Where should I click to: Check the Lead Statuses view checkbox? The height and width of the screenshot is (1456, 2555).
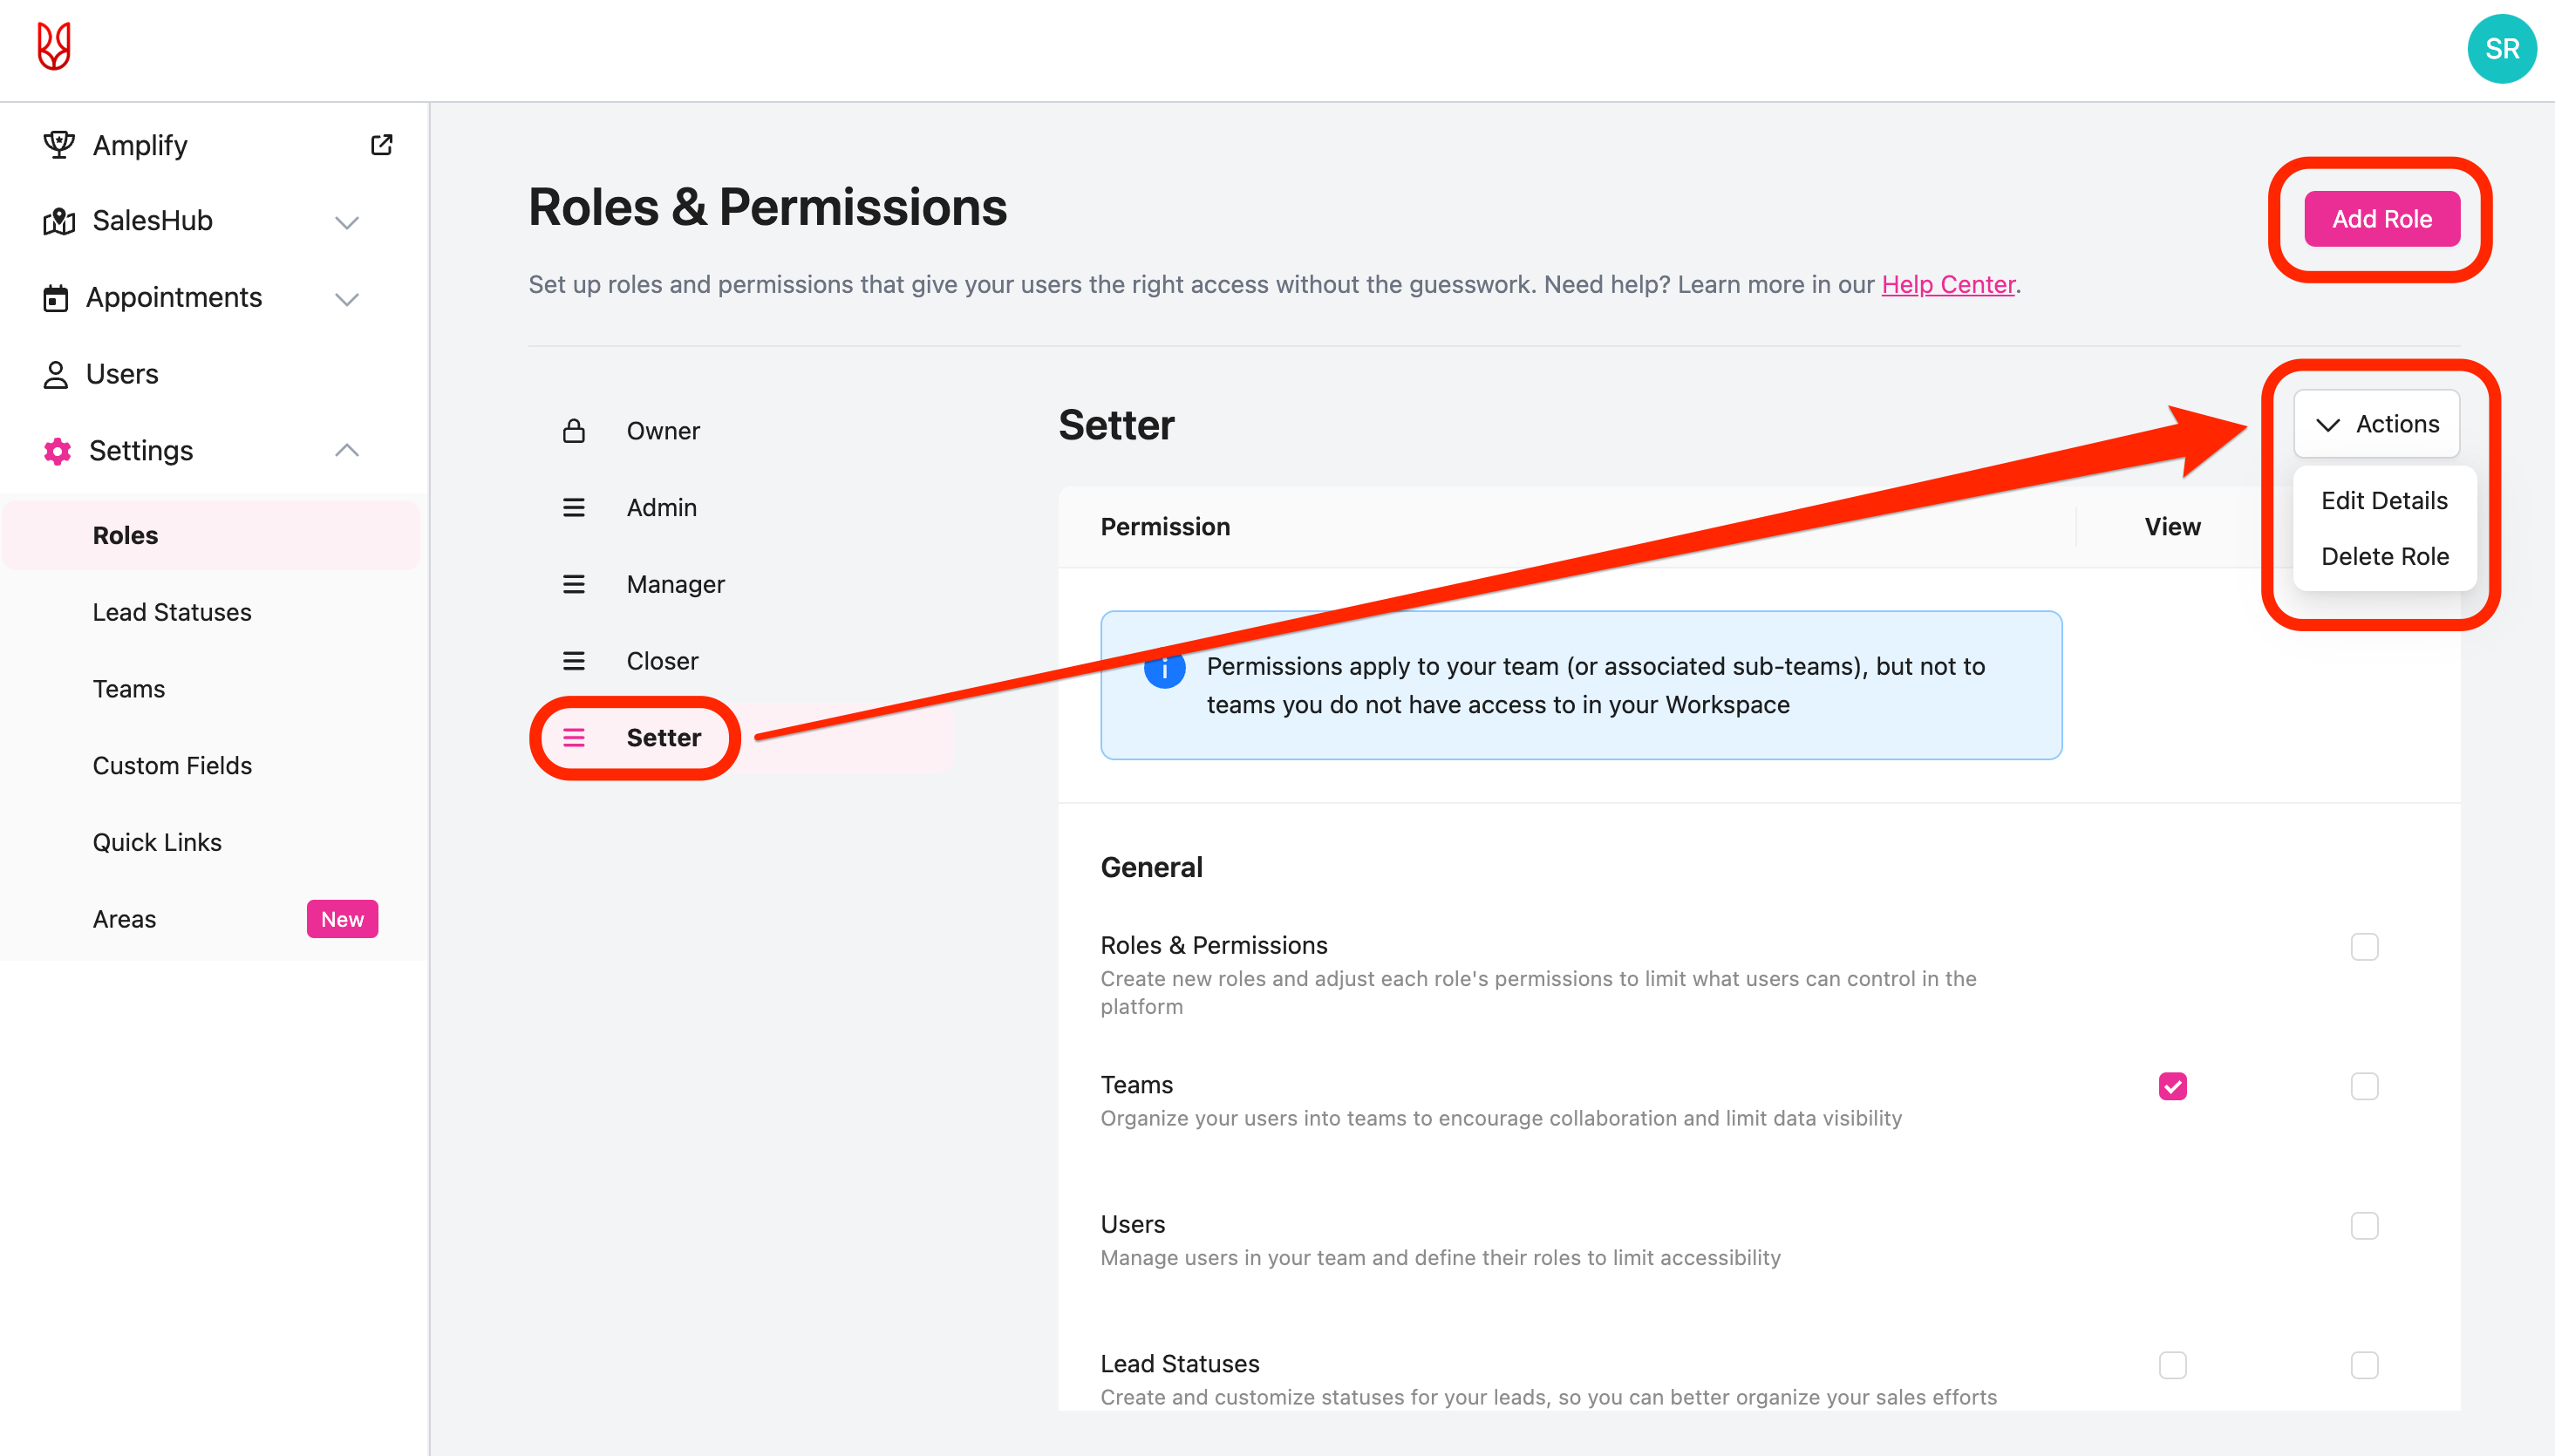[2172, 1365]
